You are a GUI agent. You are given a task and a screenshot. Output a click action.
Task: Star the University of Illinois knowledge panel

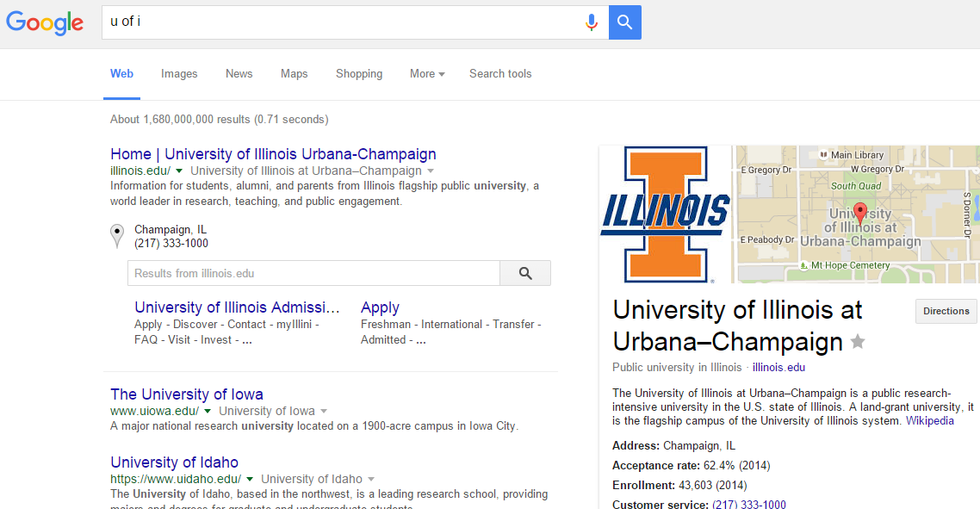[857, 342]
